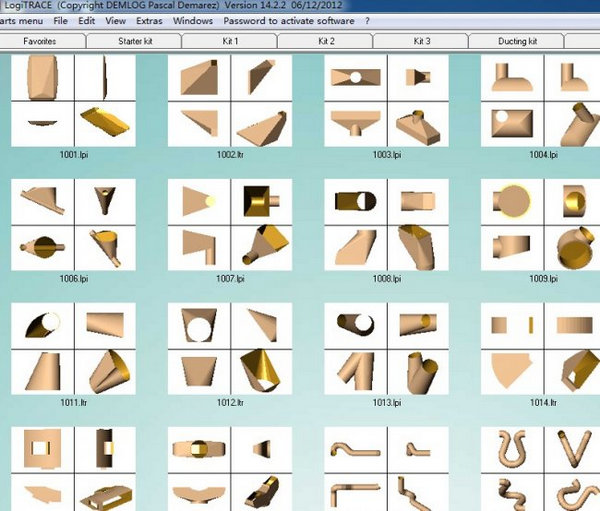Open the Starter kit tab
This screenshot has width=600, height=511.
(135, 41)
